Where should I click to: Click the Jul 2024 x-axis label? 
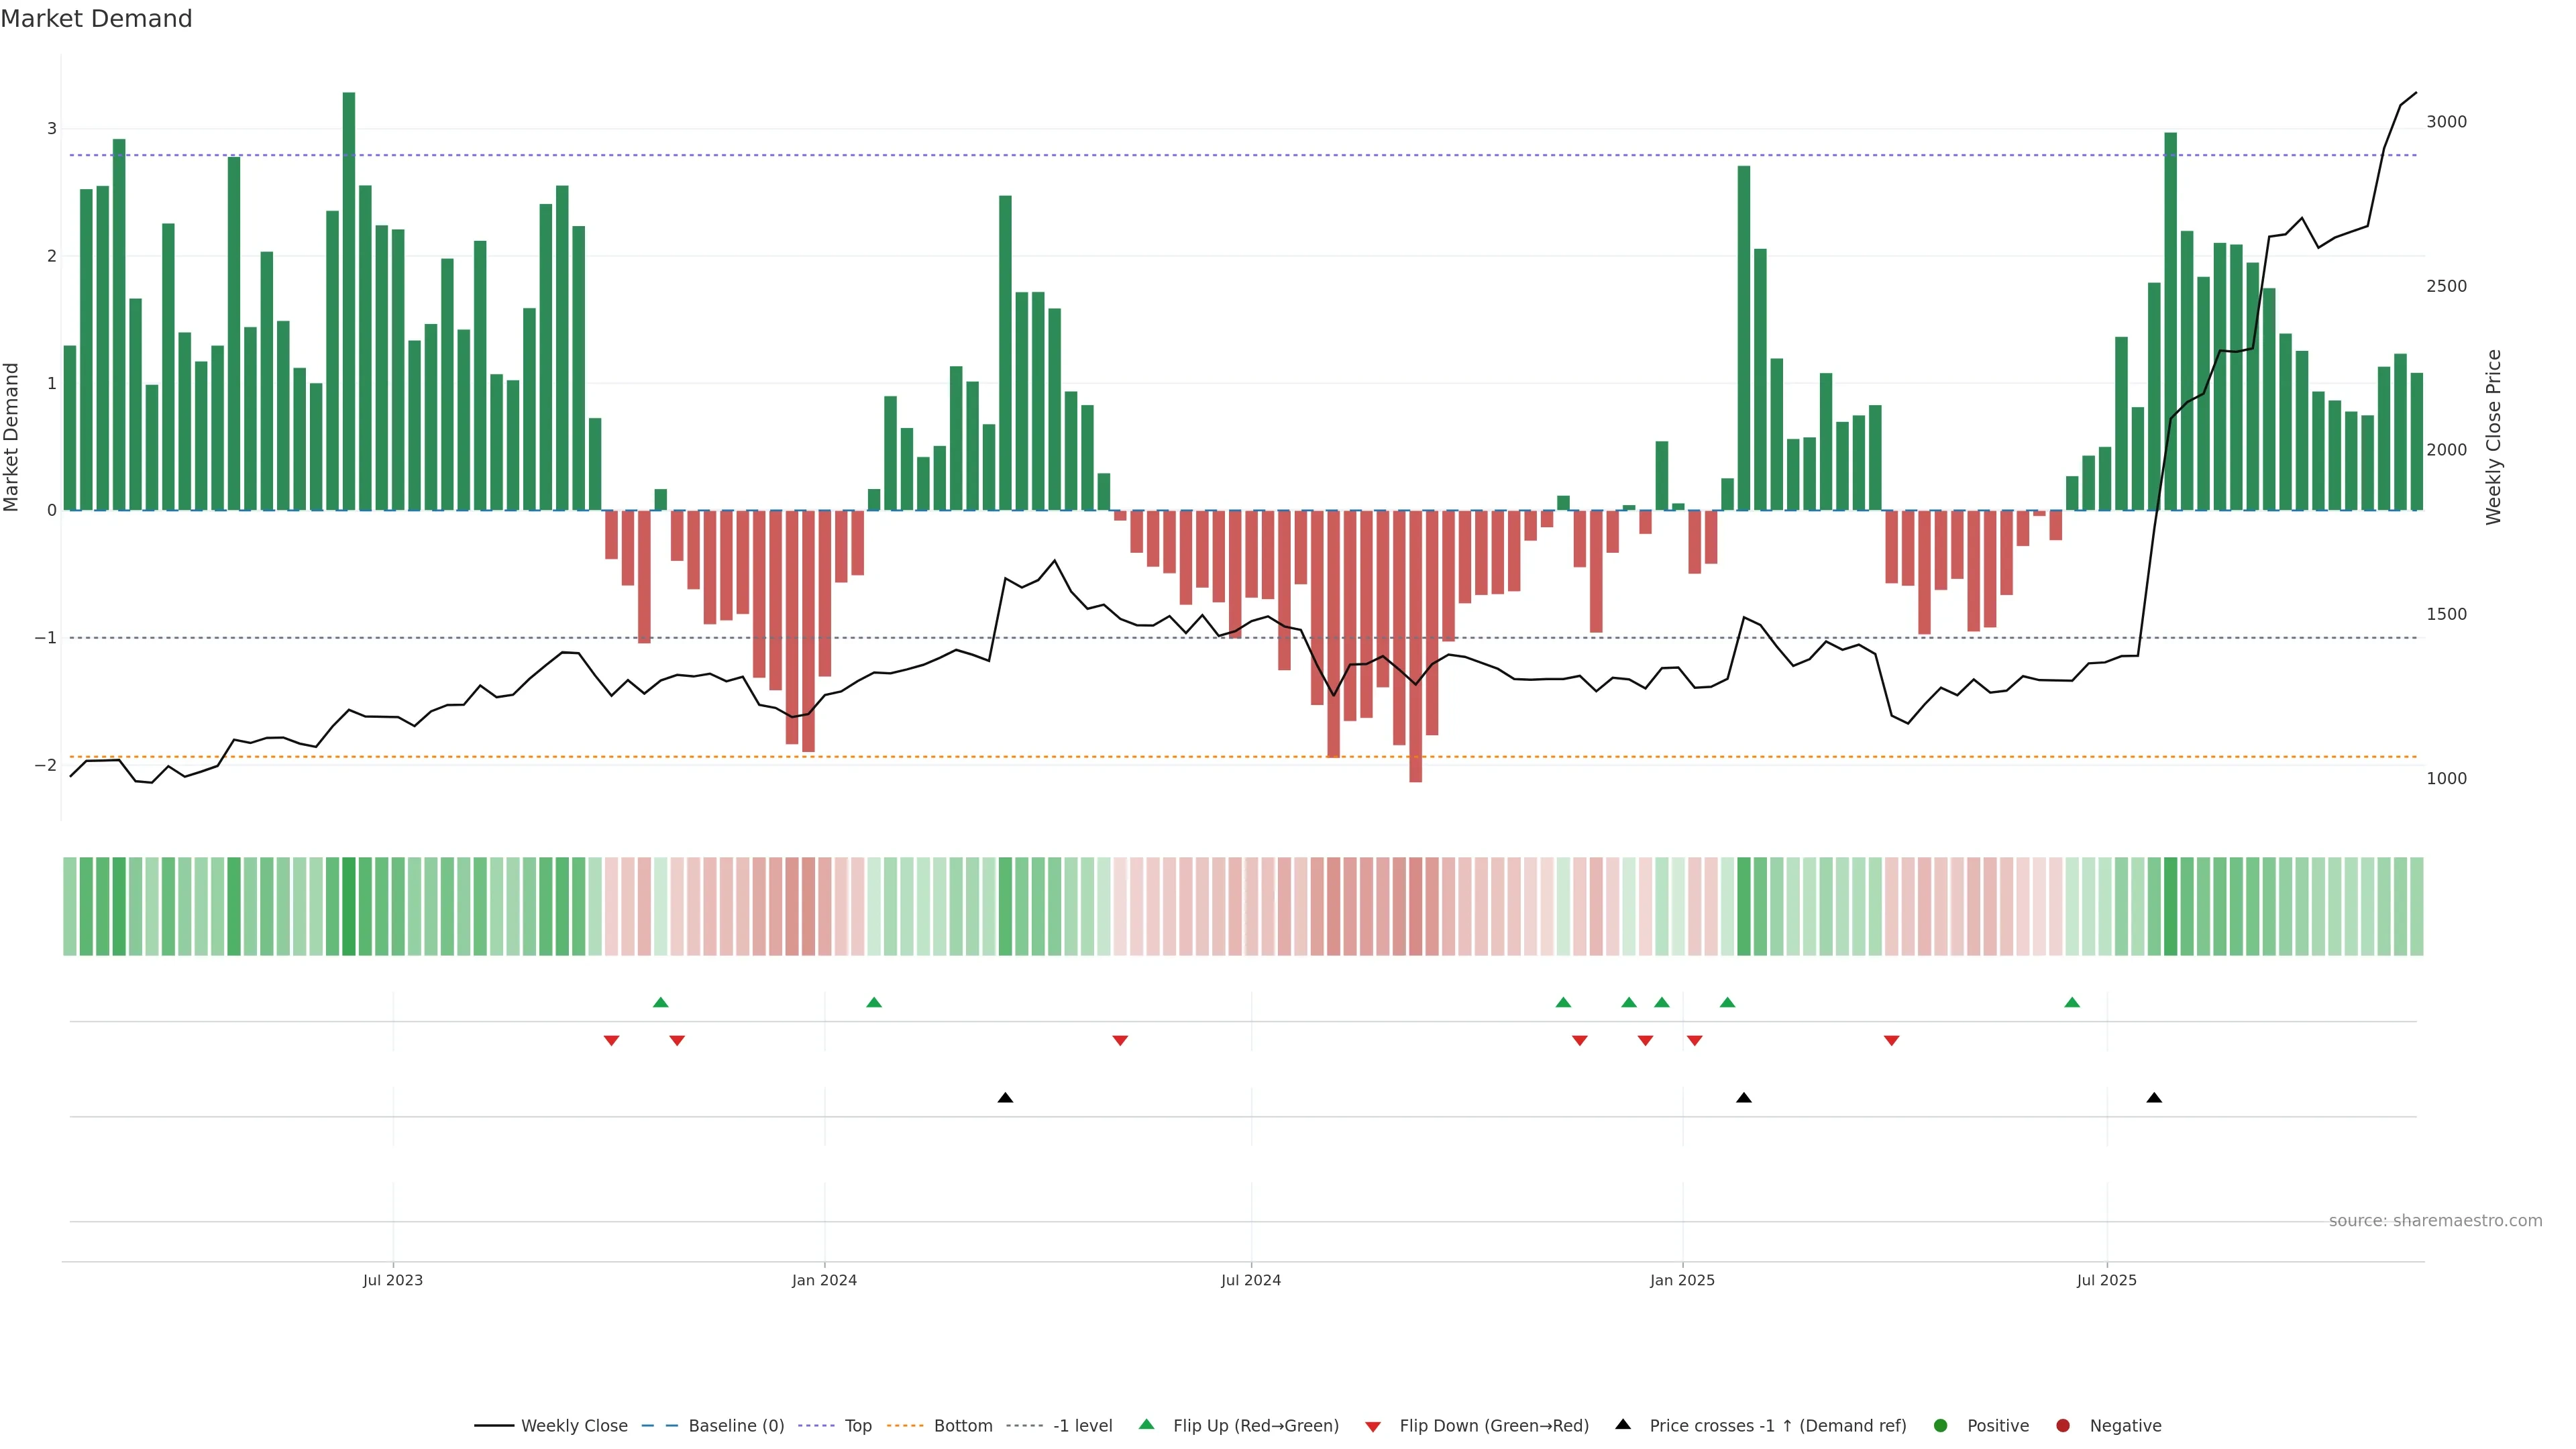click(1250, 1280)
